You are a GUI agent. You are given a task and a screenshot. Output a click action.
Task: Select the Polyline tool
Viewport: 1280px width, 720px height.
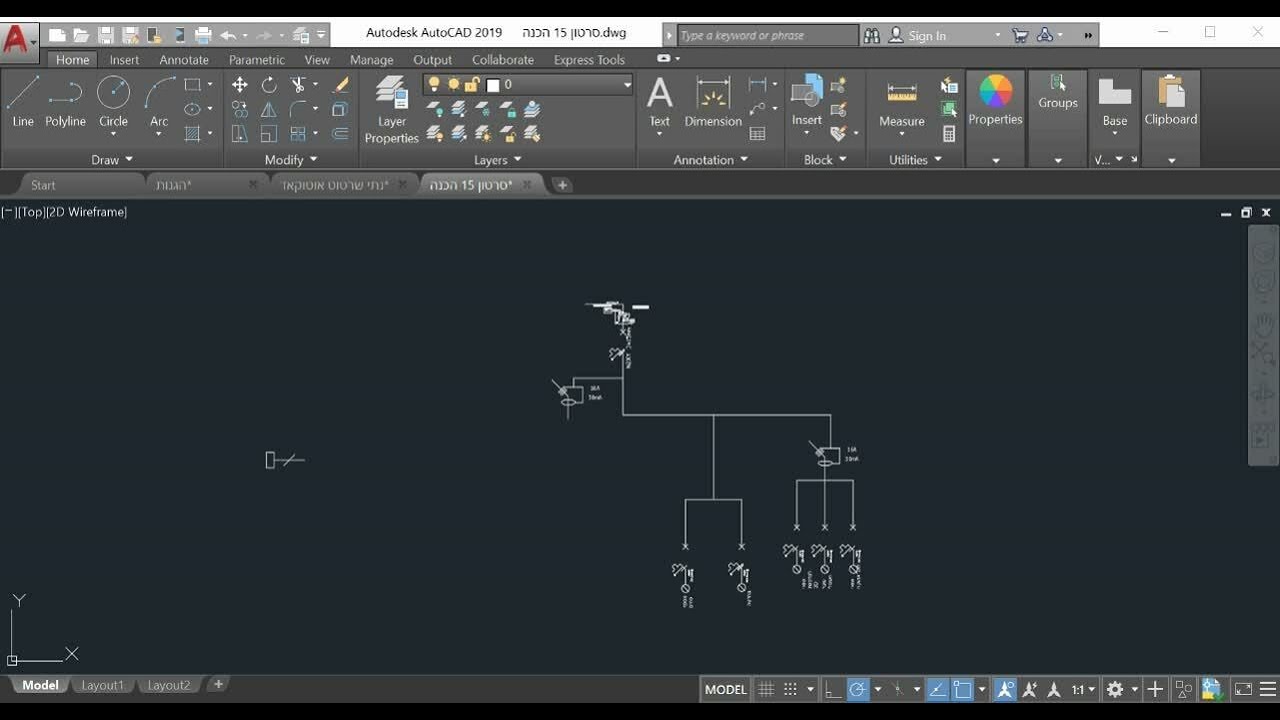click(65, 102)
